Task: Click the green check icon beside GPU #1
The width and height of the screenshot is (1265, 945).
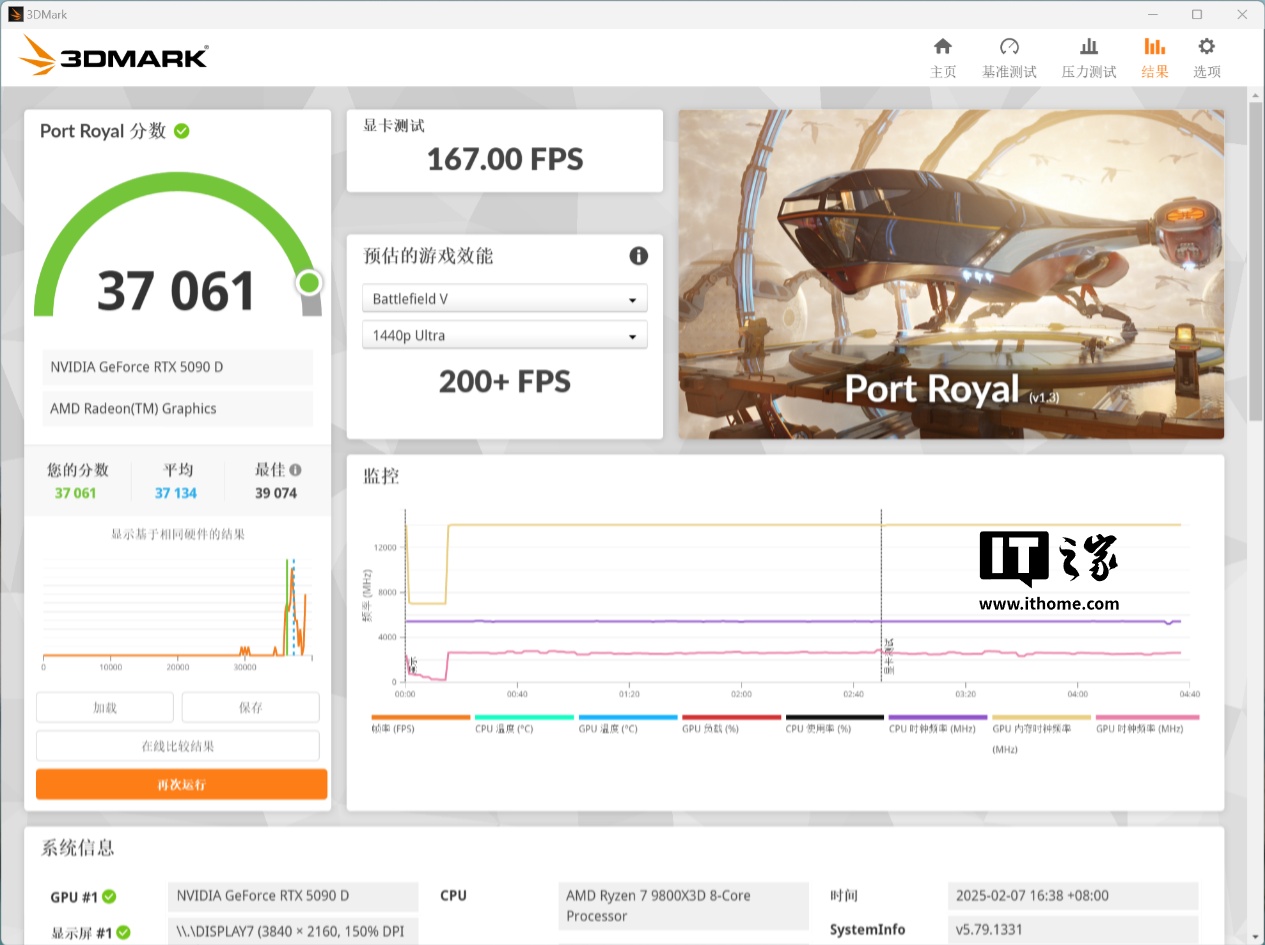Action: [x=109, y=897]
